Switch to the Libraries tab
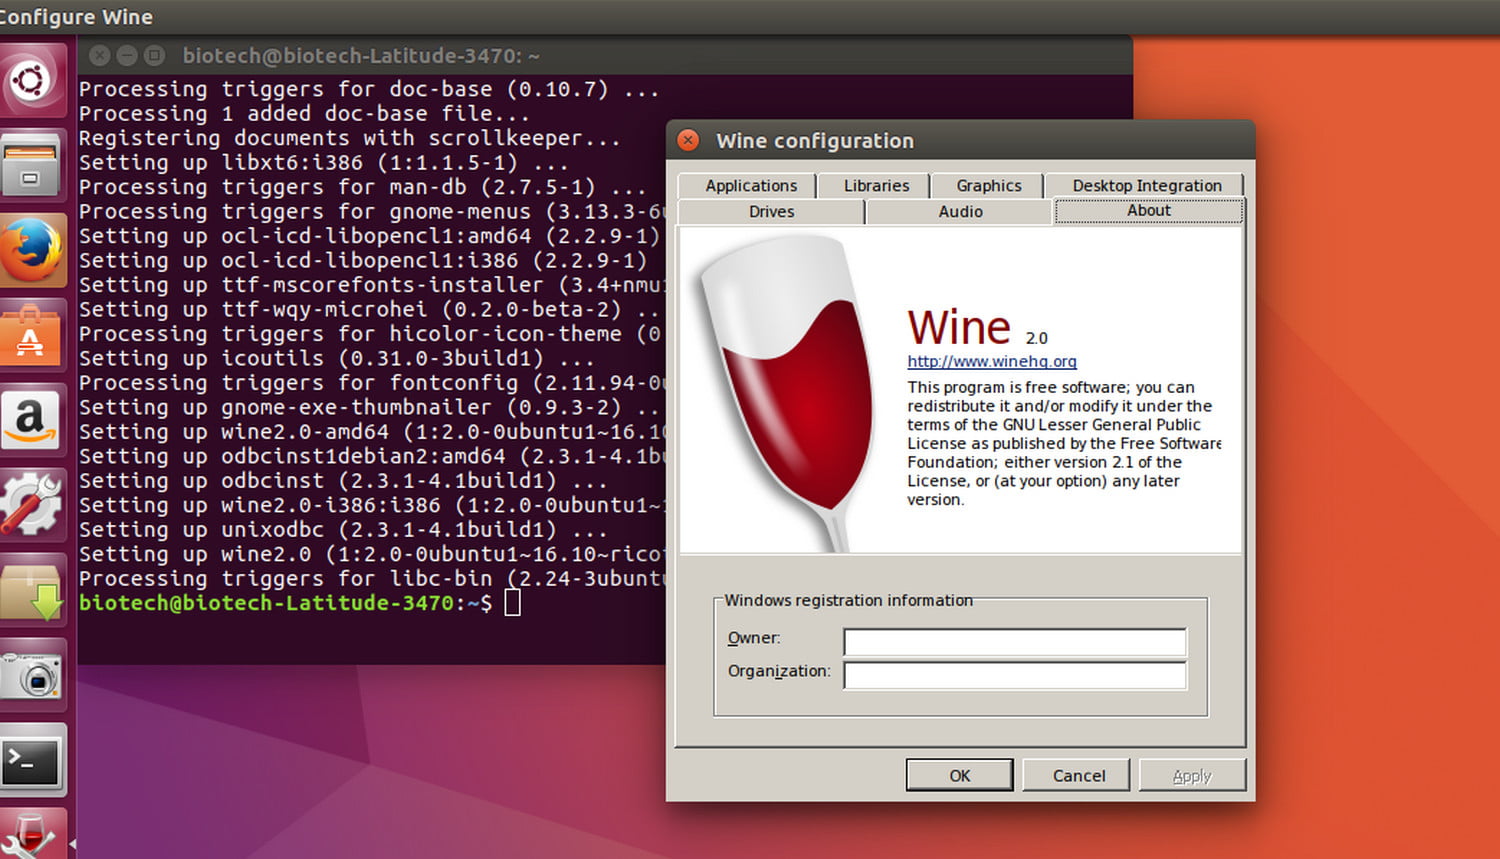Image resolution: width=1500 pixels, height=859 pixels. (876, 186)
